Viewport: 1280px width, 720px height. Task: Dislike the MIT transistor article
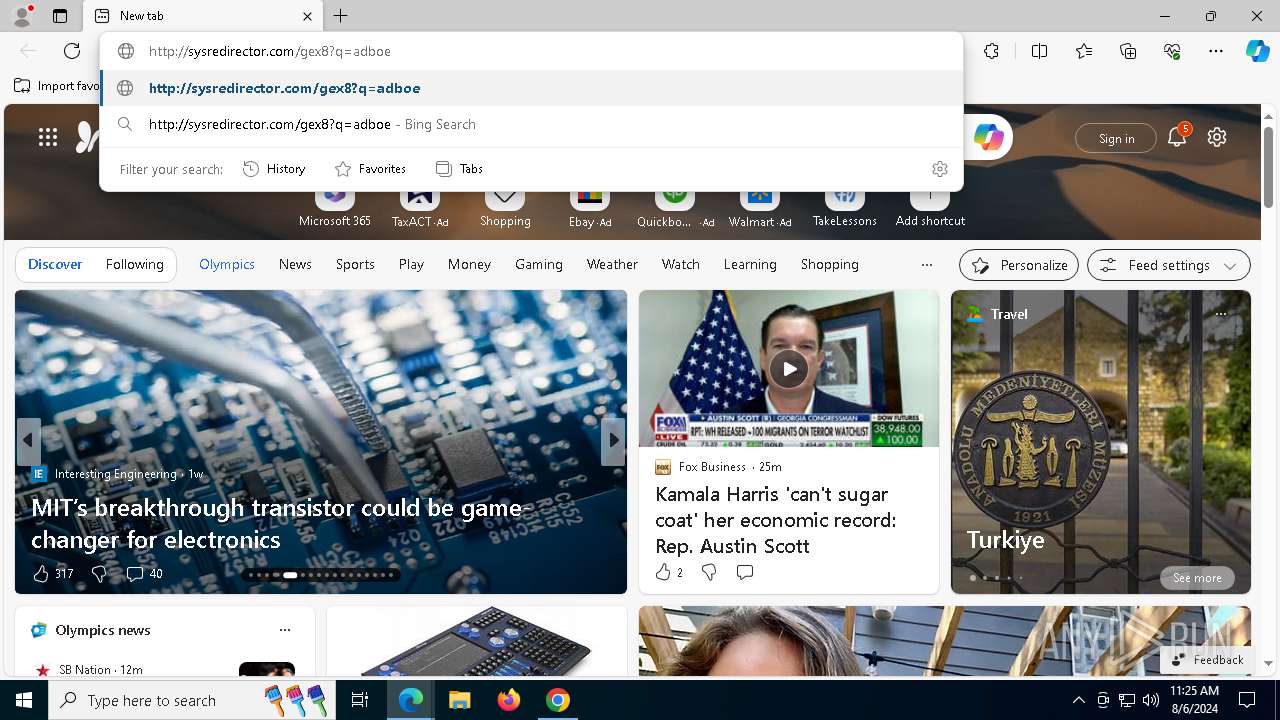coord(99,573)
